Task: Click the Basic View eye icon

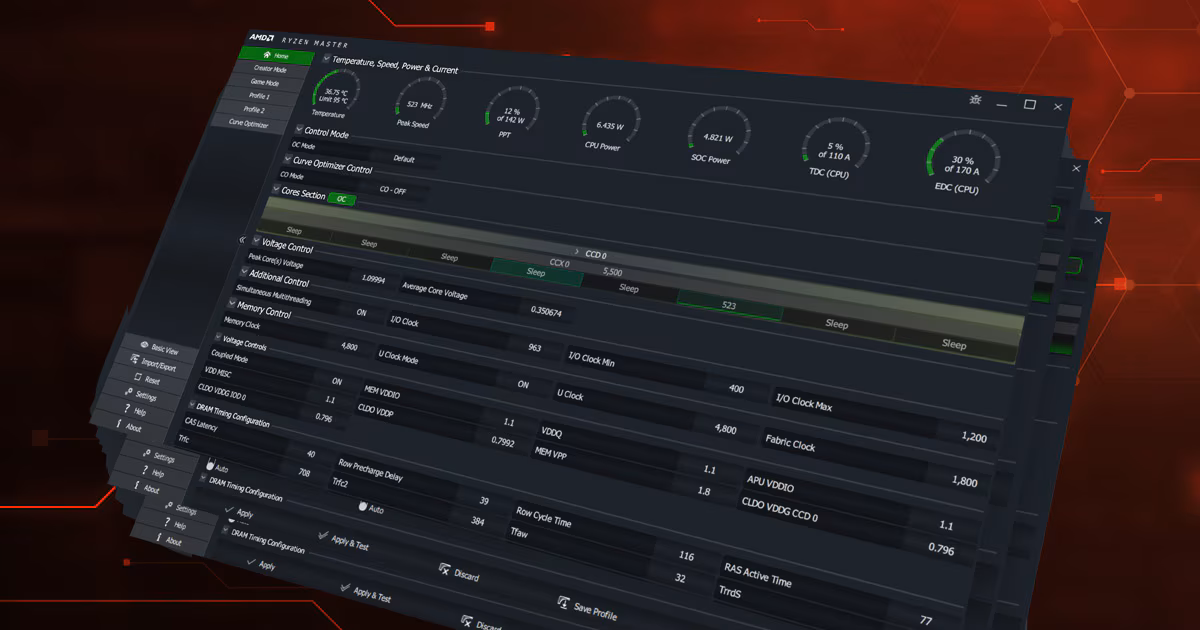Action: [144, 345]
